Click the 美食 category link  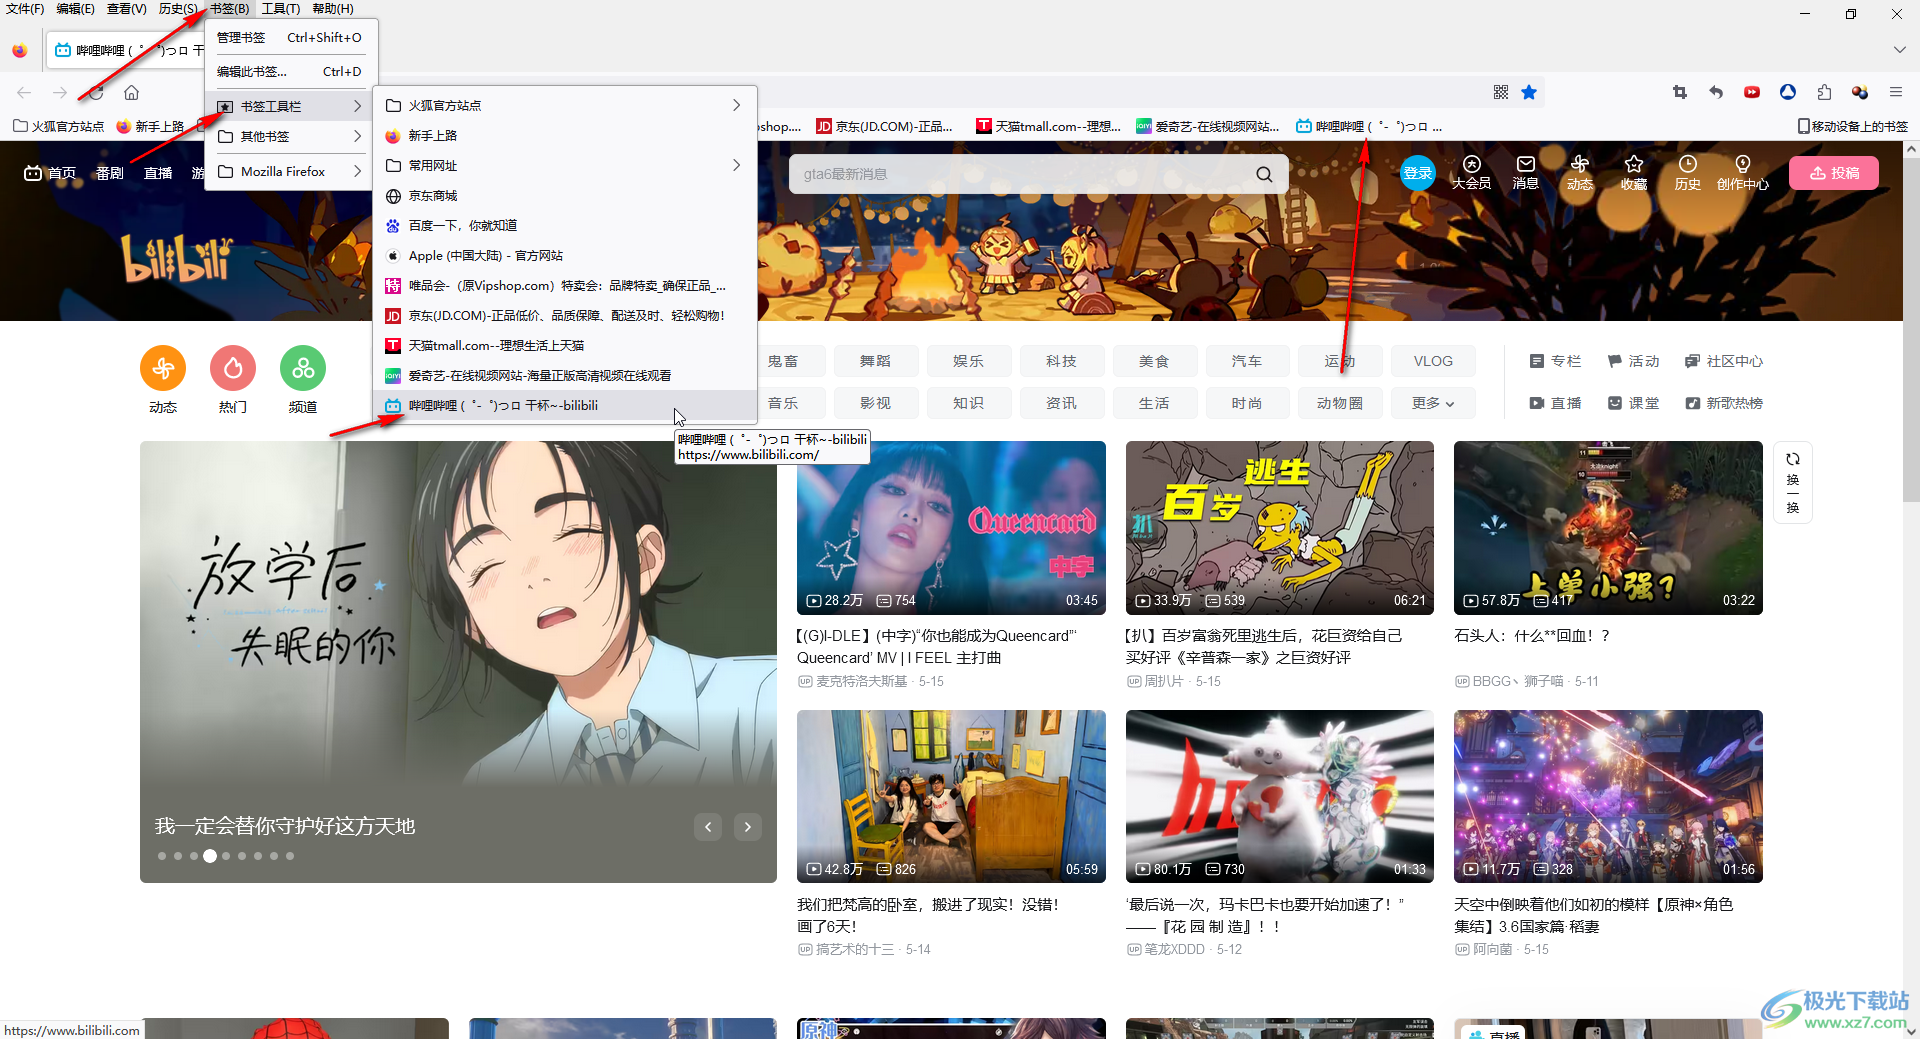pos(1154,361)
